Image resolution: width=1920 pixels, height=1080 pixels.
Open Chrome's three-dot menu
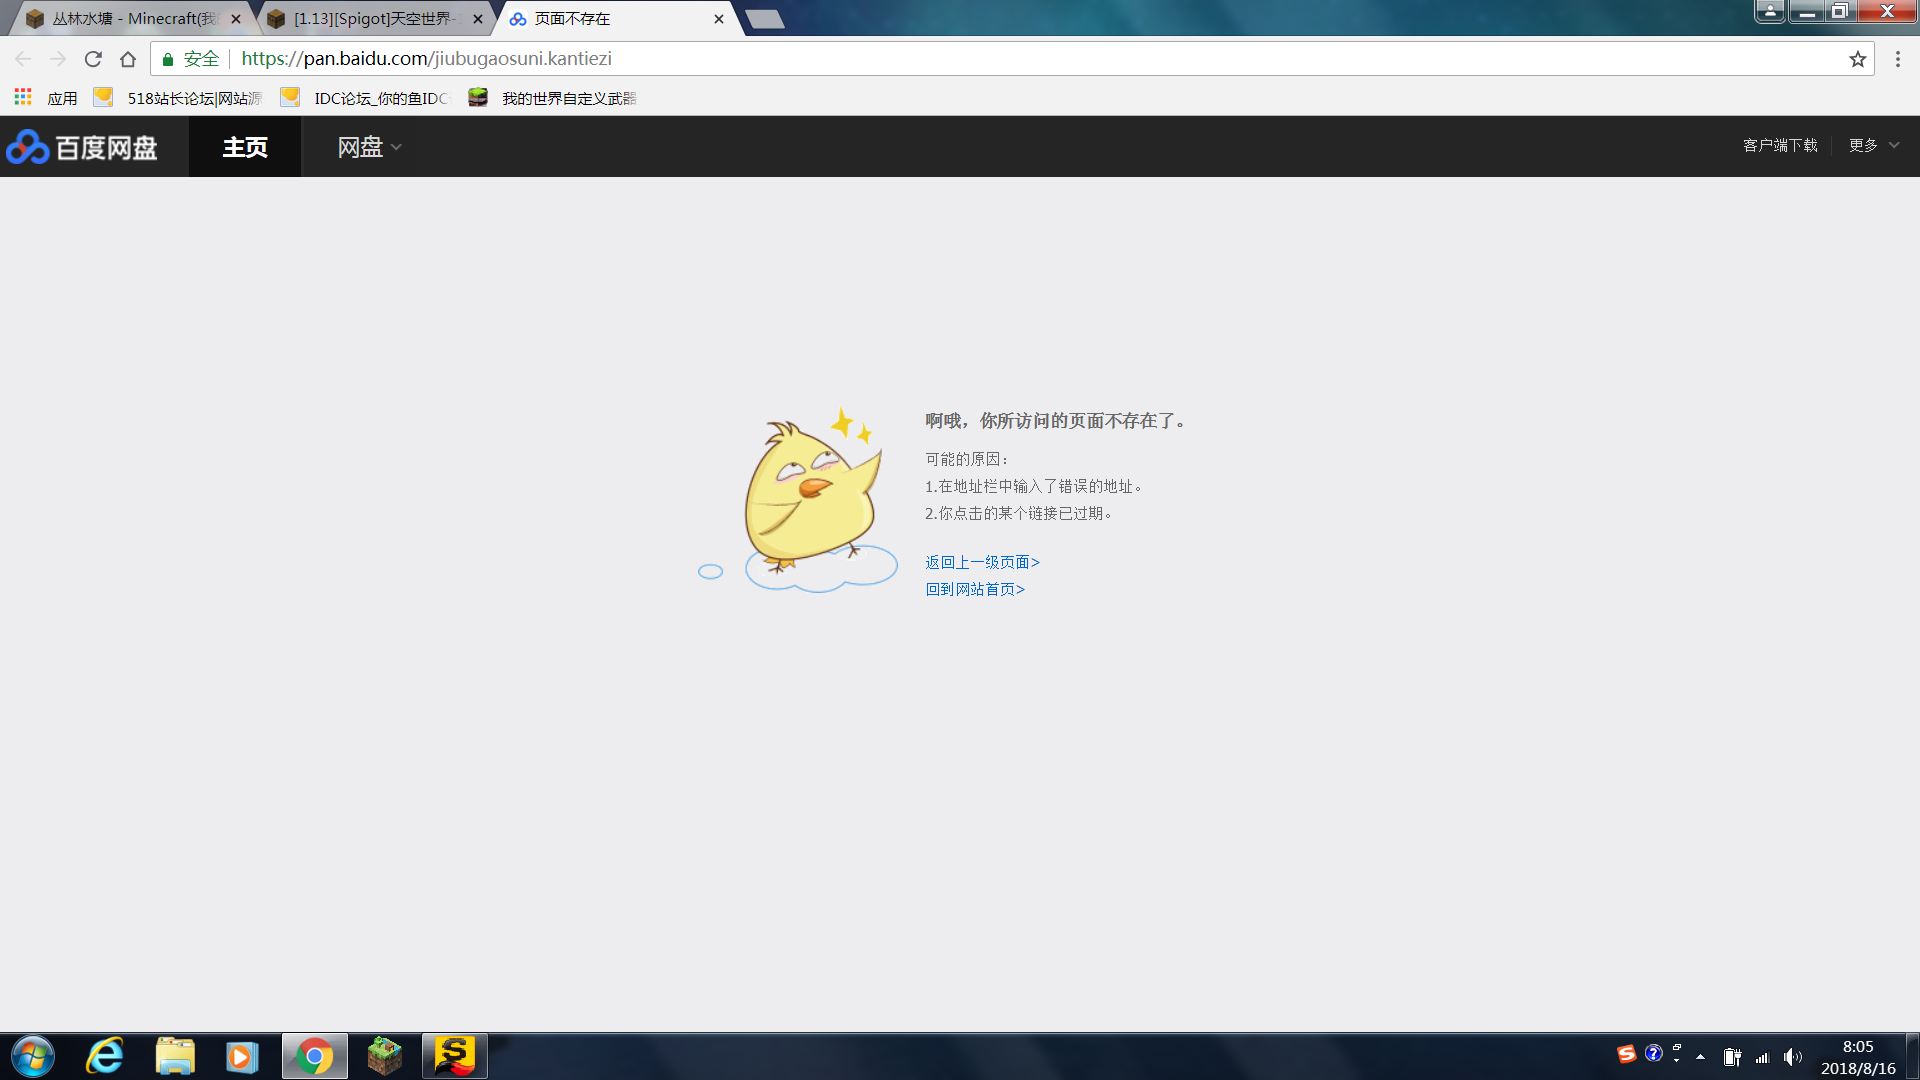(x=1897, y=59)
